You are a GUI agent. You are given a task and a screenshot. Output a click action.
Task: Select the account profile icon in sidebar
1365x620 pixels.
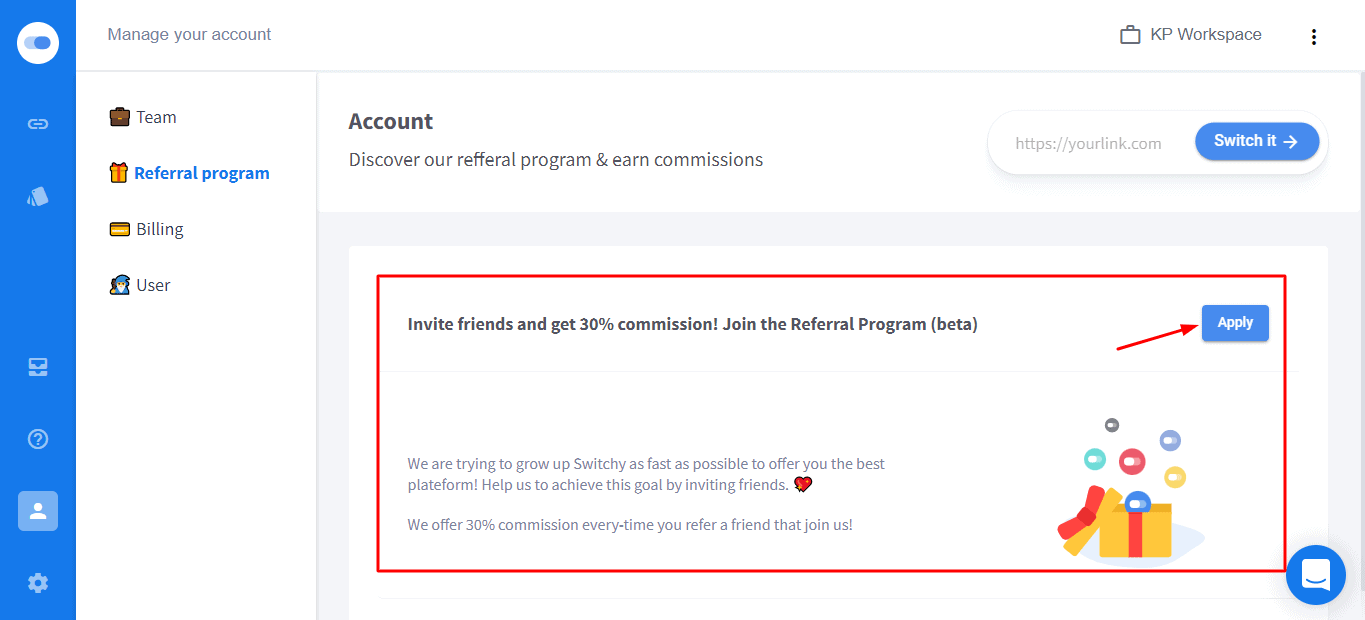[38, 511]
